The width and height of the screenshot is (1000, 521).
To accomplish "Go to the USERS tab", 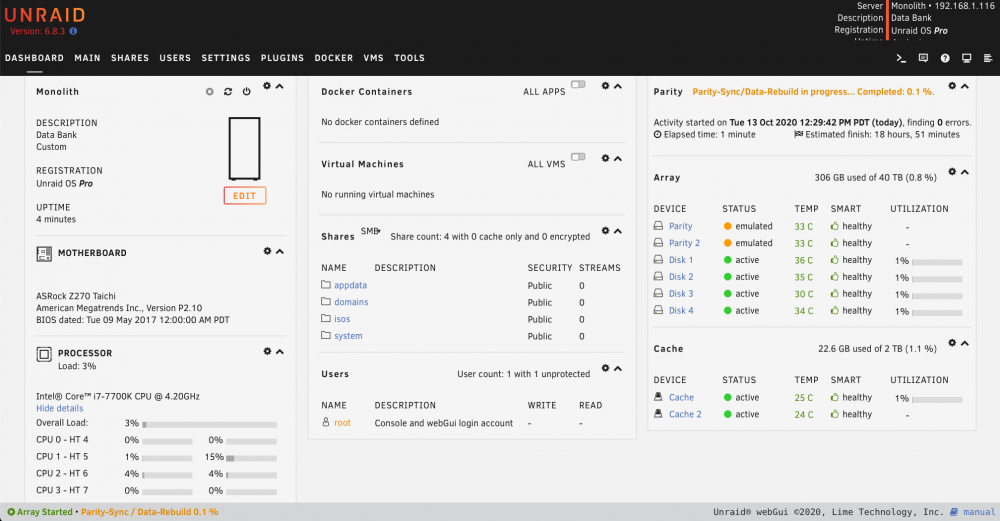I will click(175, 58).
